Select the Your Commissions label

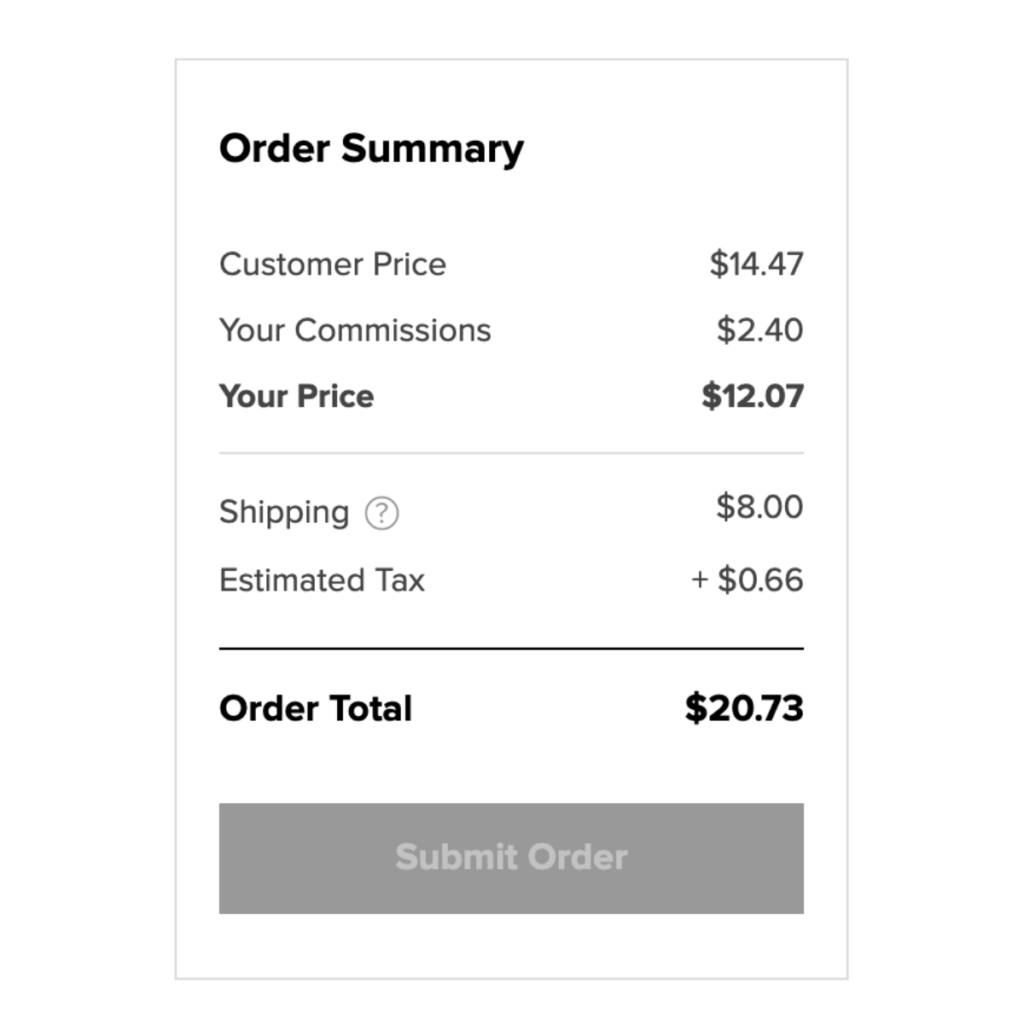pos(355,331)
